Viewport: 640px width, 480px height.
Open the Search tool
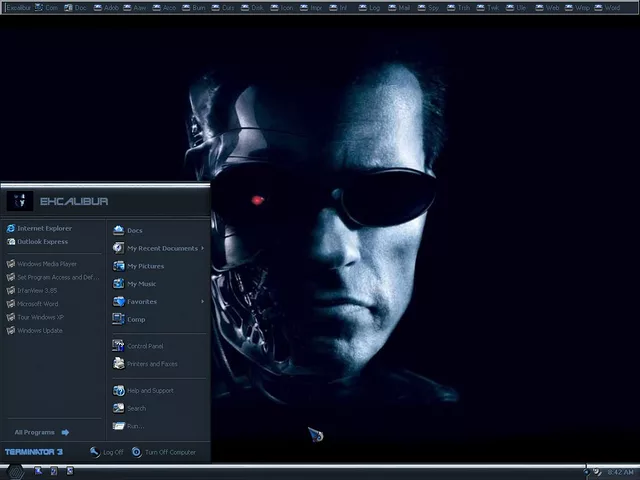136,408
